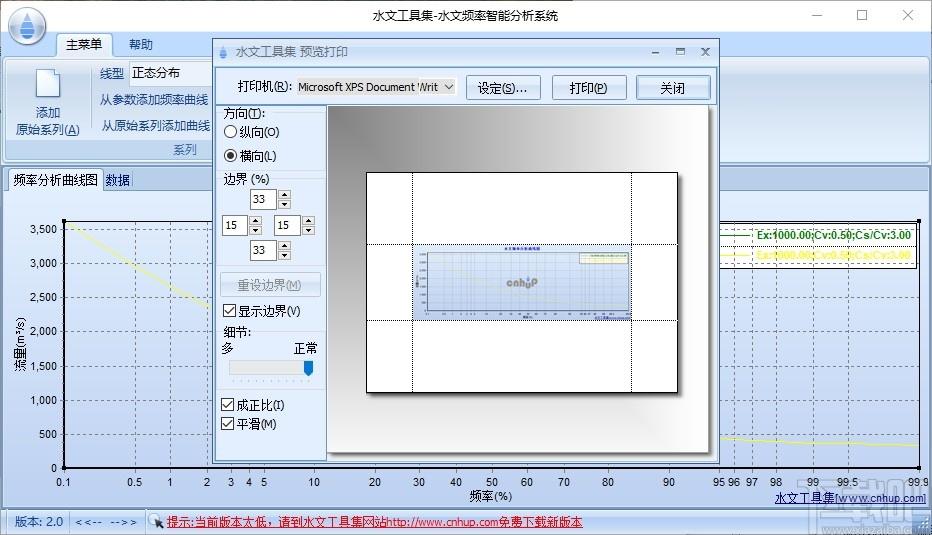
Task: Toggle the 成正比(I) proportional checkbox
Action: click(227, 405)
